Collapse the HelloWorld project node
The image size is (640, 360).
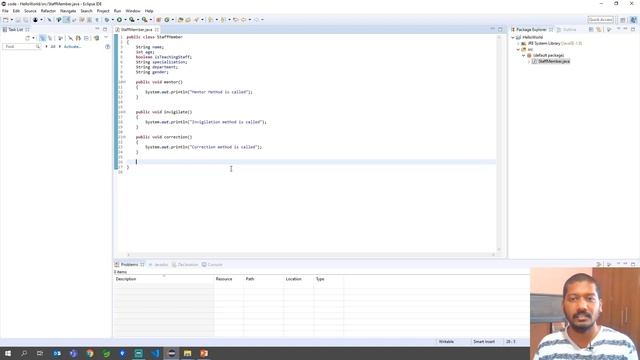(x=513, y=37)
